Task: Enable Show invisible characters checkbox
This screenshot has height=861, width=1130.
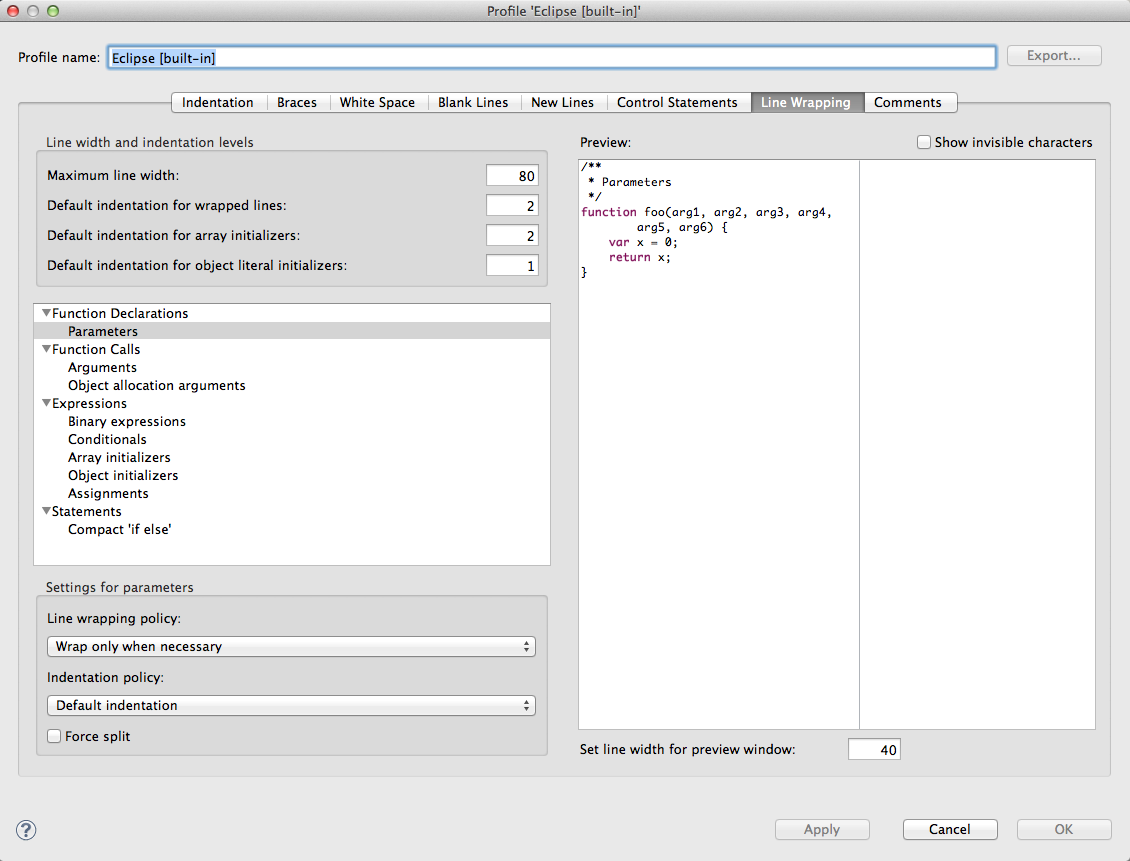Action: coord(924,143)
